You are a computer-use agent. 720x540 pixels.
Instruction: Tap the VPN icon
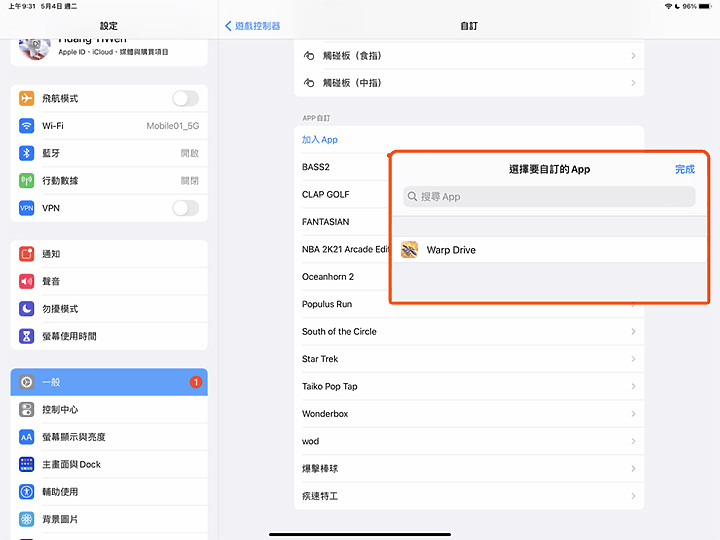tap(26, 208)
